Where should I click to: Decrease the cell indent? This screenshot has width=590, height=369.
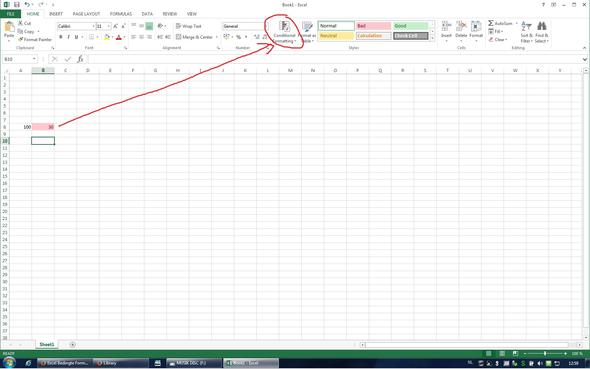click(x=160, y=37)
